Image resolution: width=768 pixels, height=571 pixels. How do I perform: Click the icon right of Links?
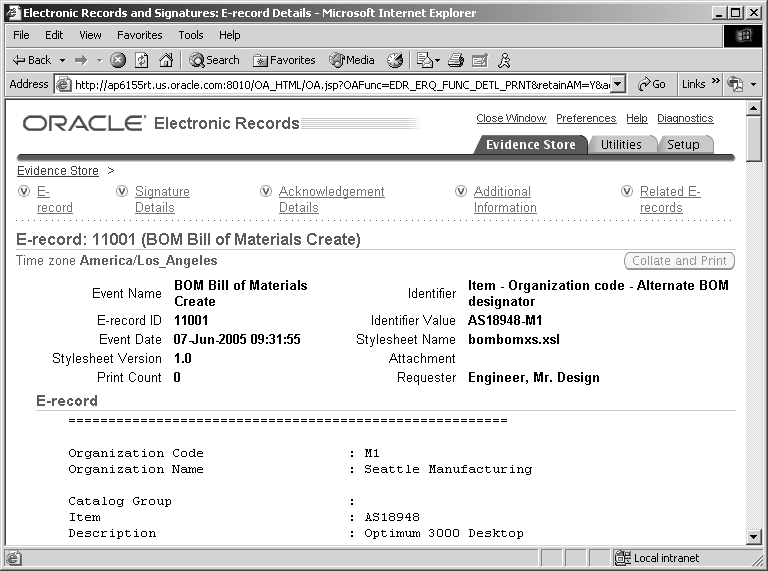tap(735, 84)
